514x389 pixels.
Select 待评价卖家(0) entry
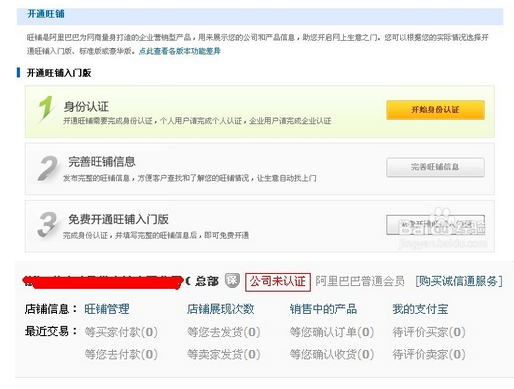[x=429, y=354]
